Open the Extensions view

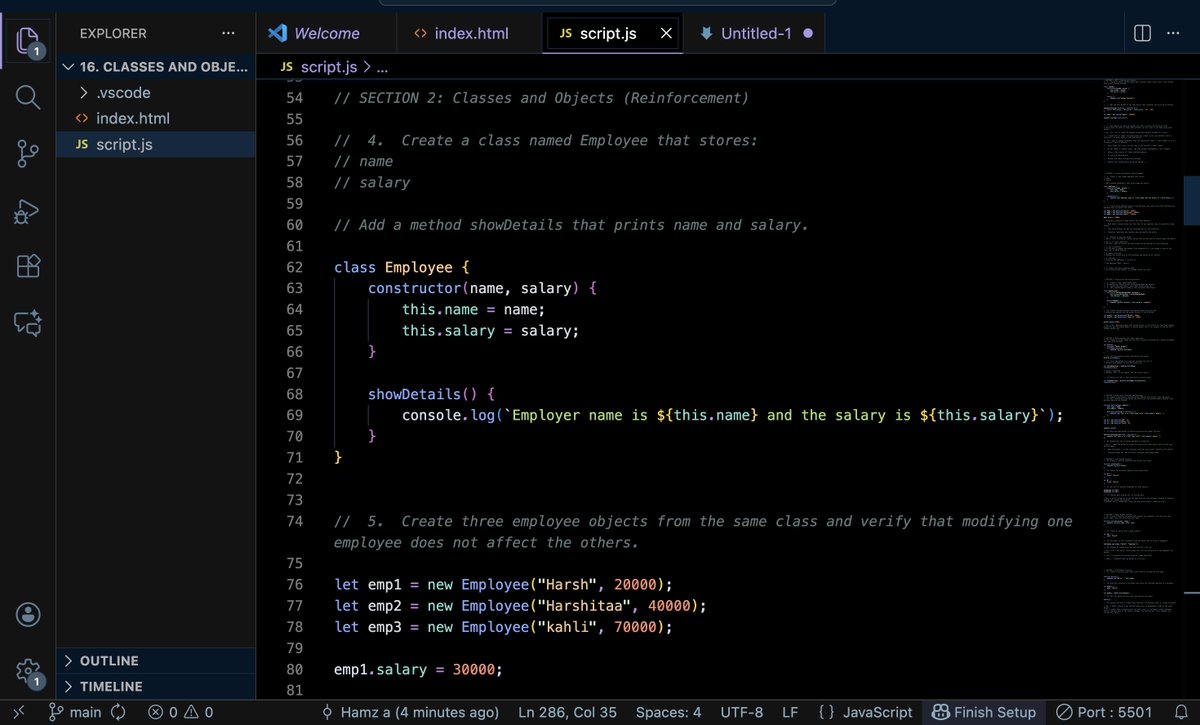tap(27, 266)
